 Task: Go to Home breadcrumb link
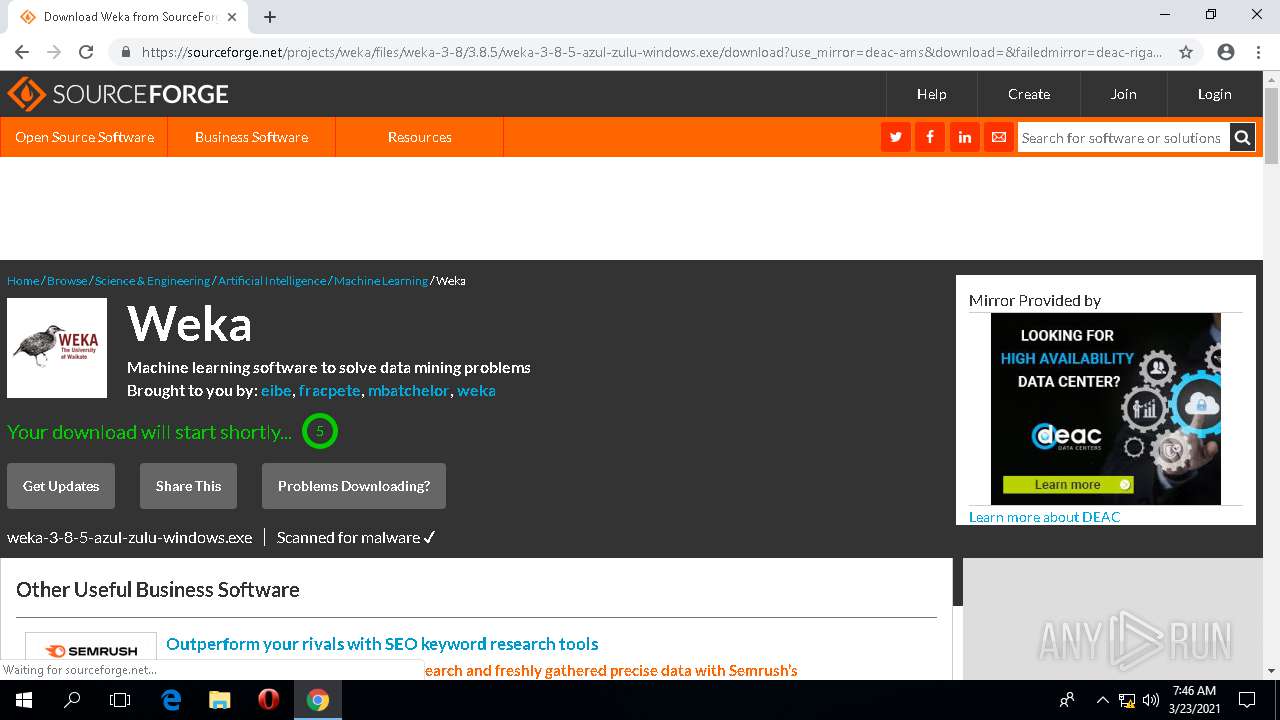coord(23,281)
